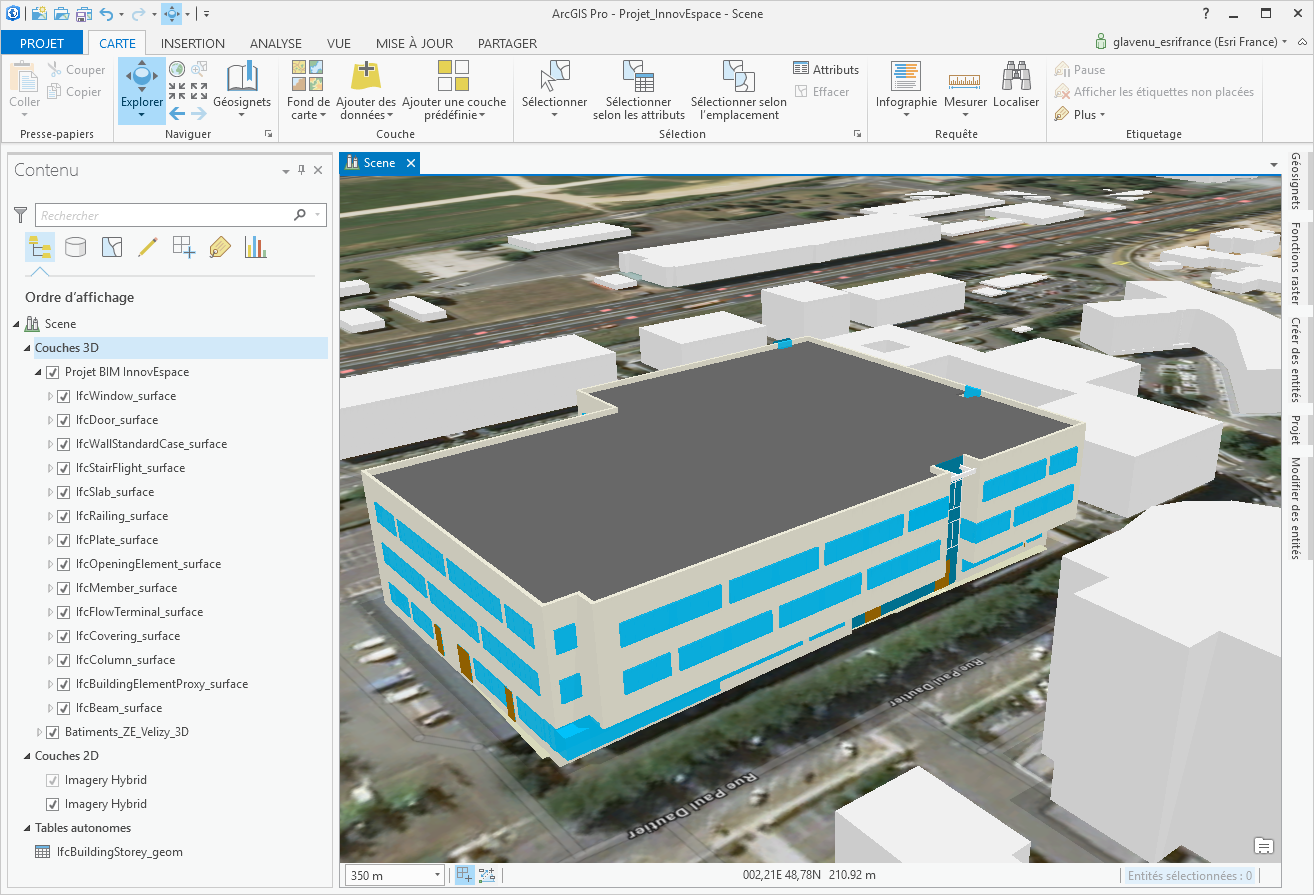Select the IfcFlowTerminal_surface layer name
This screenshot has width=1314, height=895.
[x=139, y=612]
